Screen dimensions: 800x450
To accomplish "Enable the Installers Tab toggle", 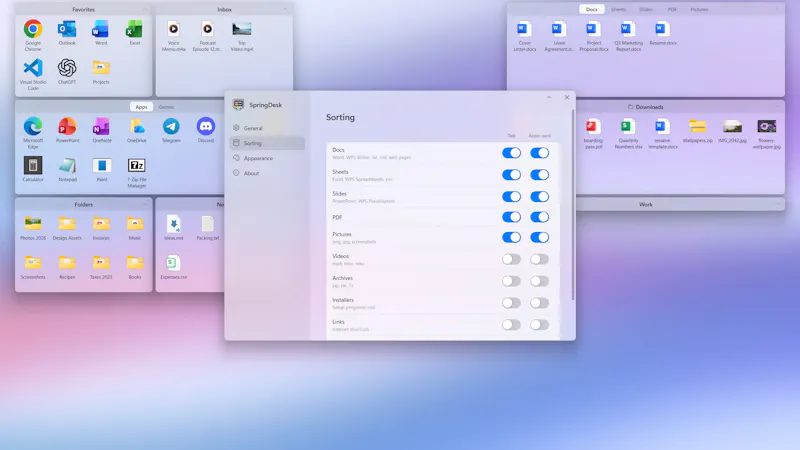I will 511,303.
